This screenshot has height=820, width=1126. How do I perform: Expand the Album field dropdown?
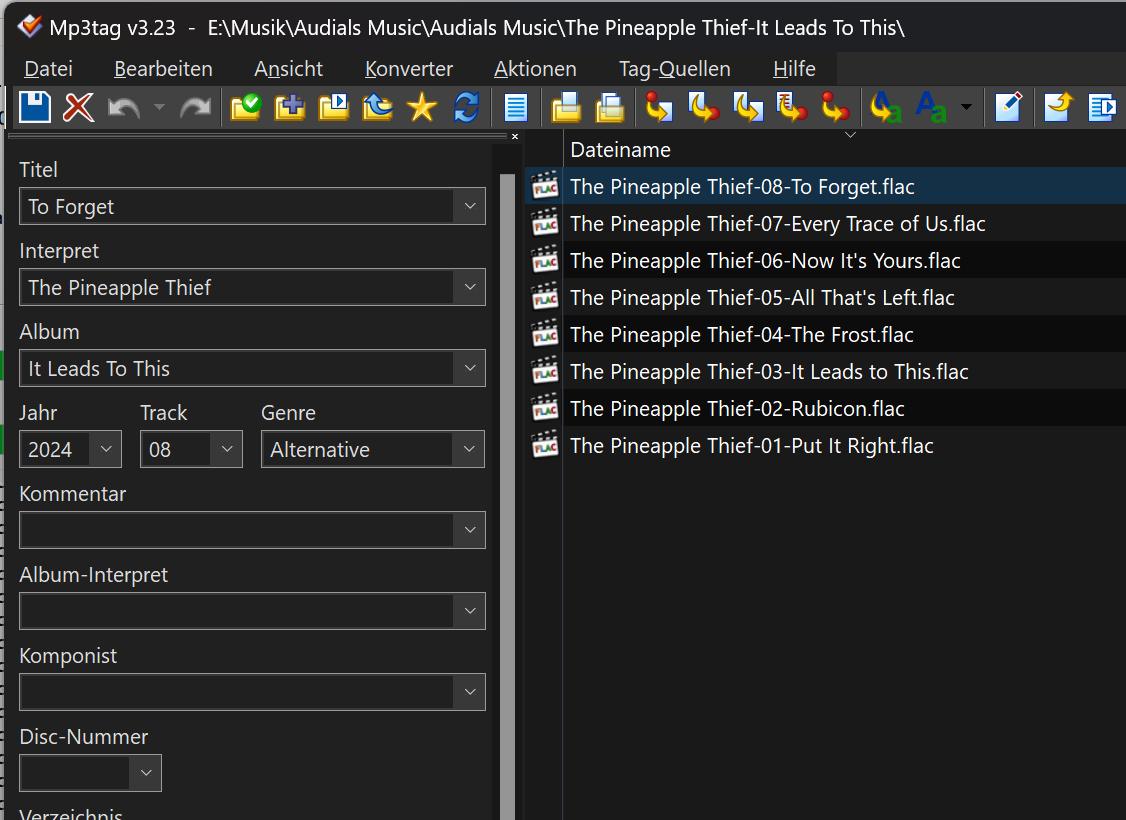[x=470, y=368]
